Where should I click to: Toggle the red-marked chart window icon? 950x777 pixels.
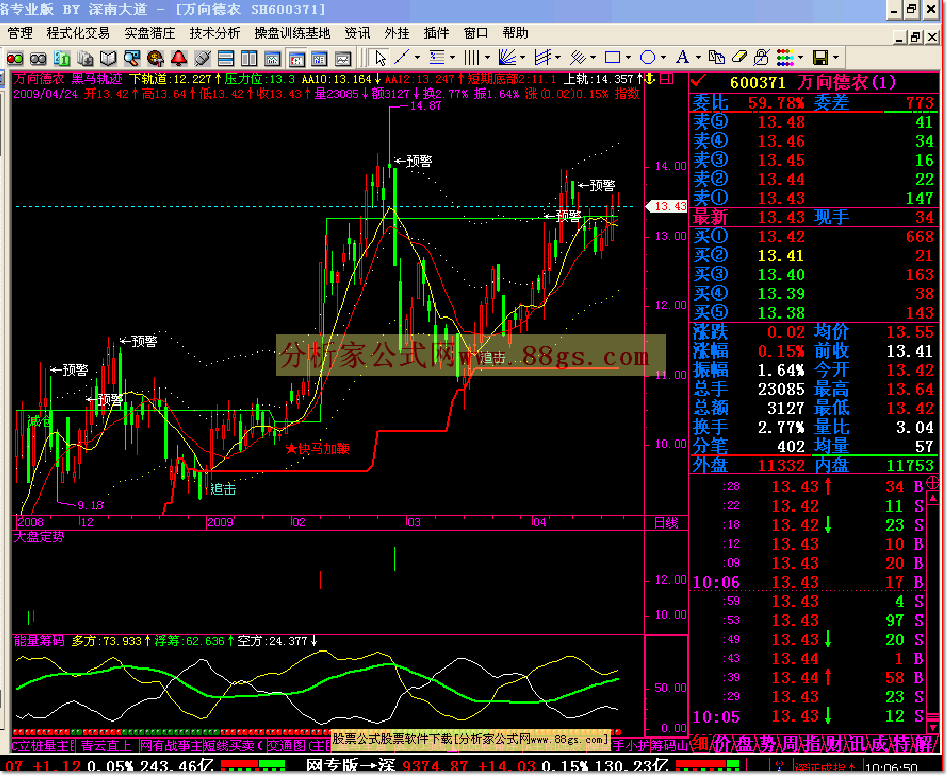pyautogui.click(x=296, y=58)
